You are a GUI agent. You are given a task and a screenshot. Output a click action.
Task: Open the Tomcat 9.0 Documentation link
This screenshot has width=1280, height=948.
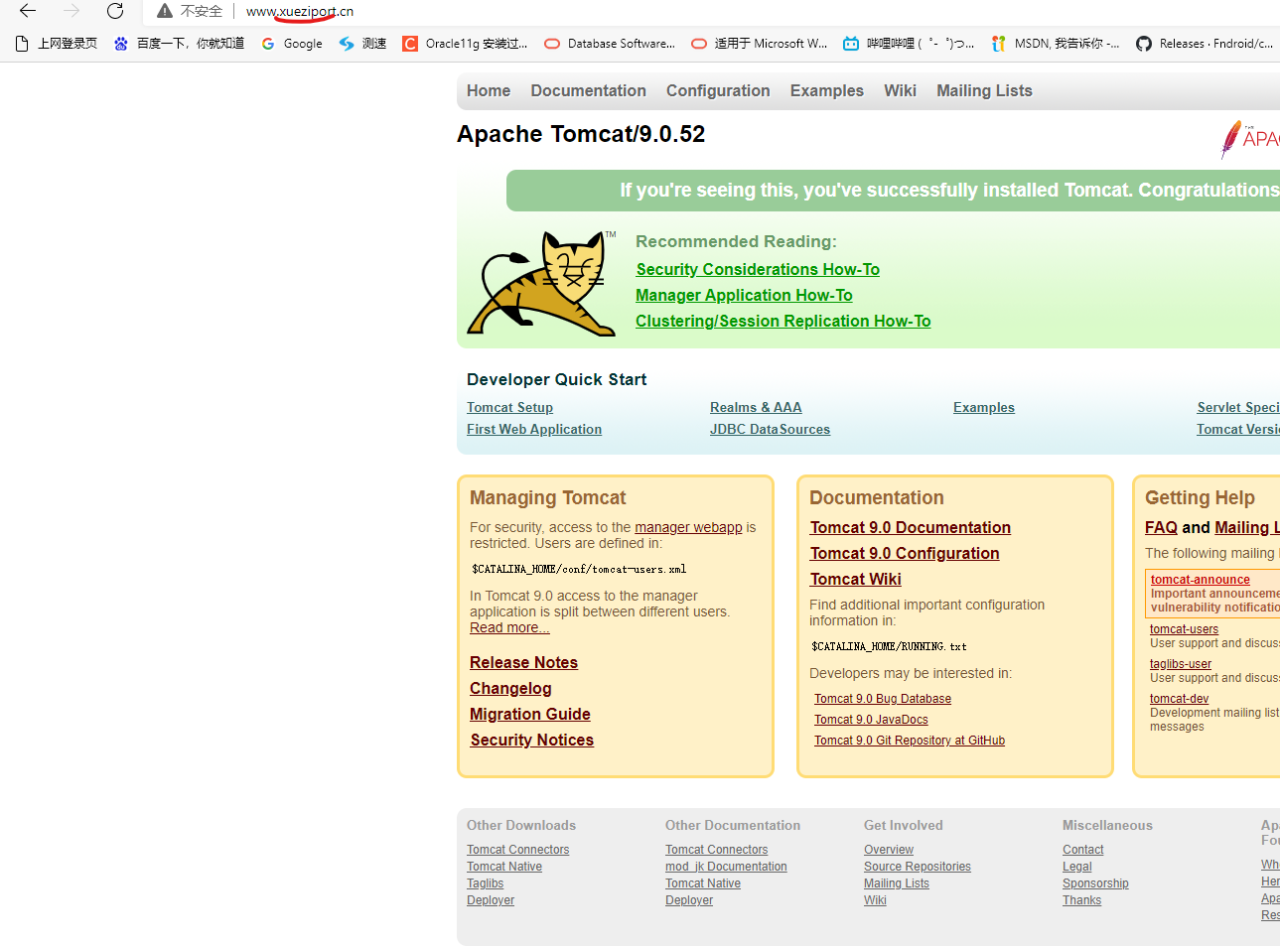910,527
